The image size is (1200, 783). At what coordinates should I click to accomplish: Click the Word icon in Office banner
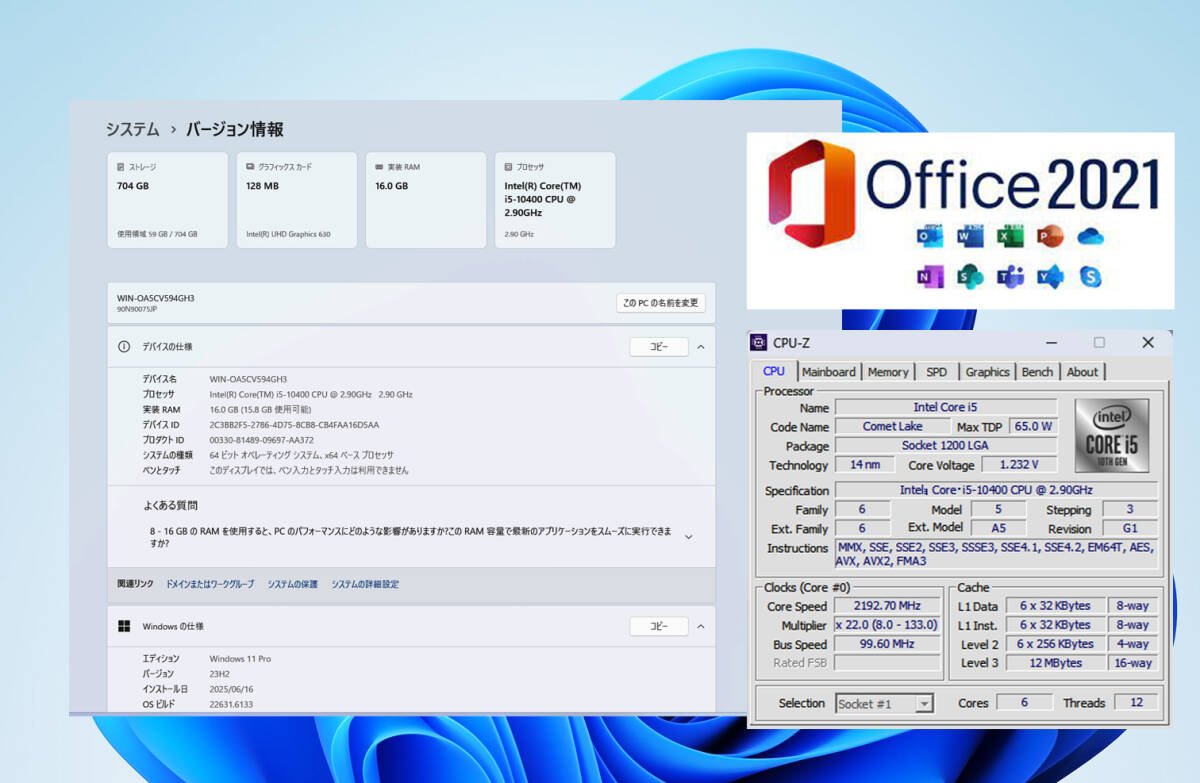pyautogui.click(x=970, y=237)
